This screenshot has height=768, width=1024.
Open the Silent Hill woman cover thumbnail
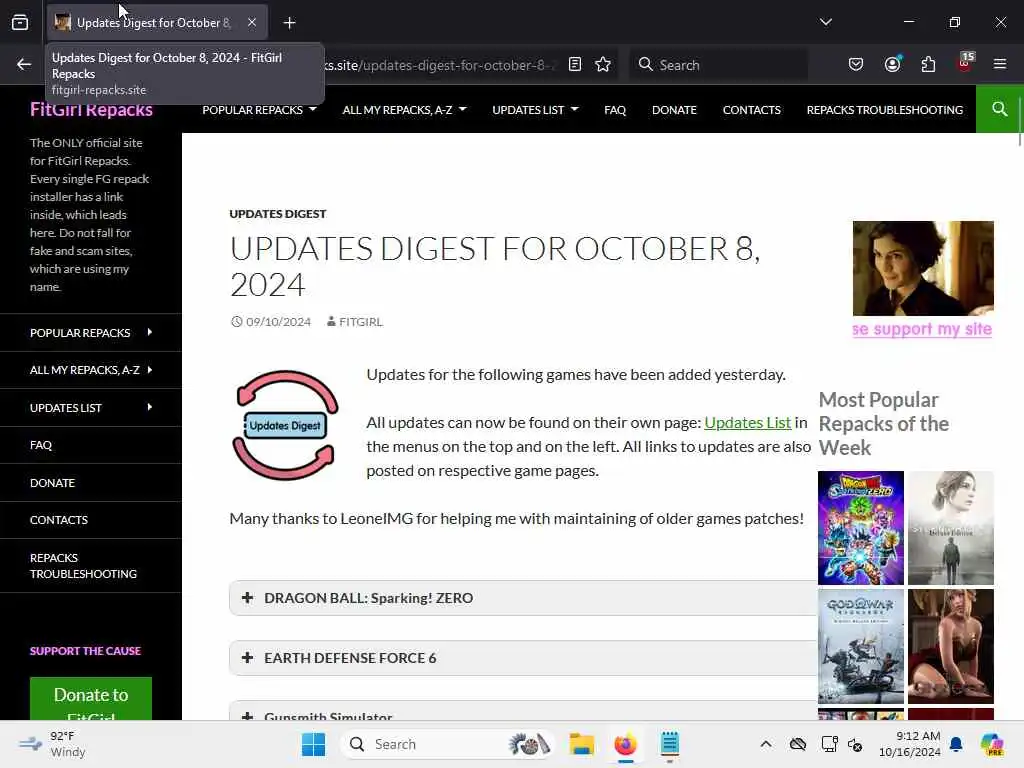951,528
